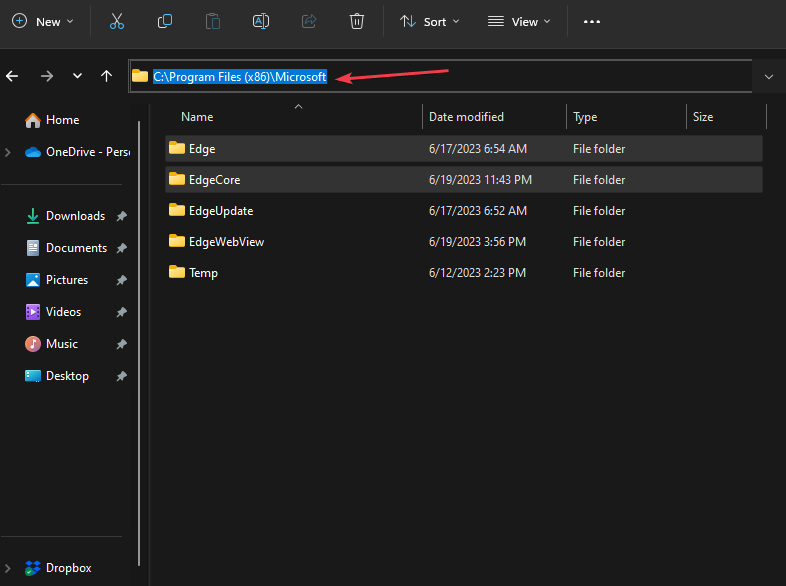Click File folder type of EdgeWebView
The height and width of the screenshot is (586, 786).
[x=599, y=242]
